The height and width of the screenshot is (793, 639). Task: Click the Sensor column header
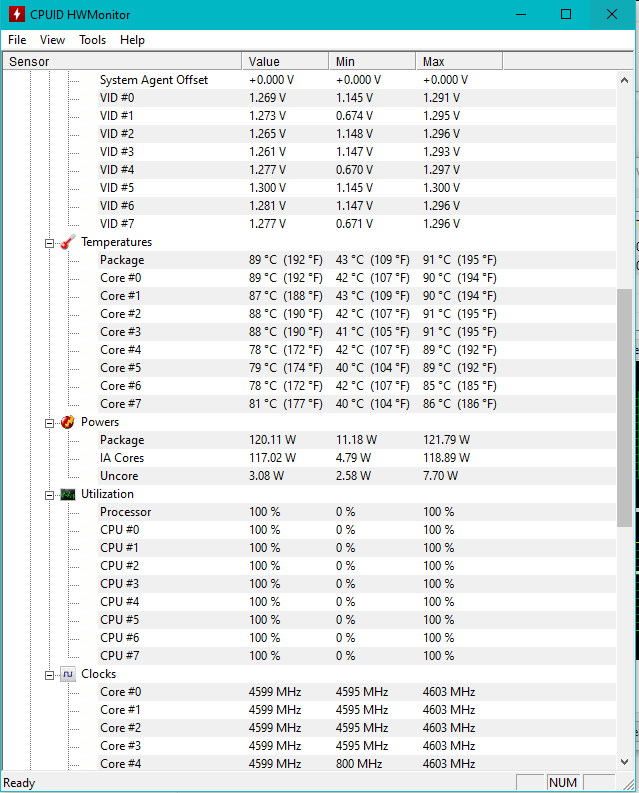pyautogui.click(x=122, y=61)
